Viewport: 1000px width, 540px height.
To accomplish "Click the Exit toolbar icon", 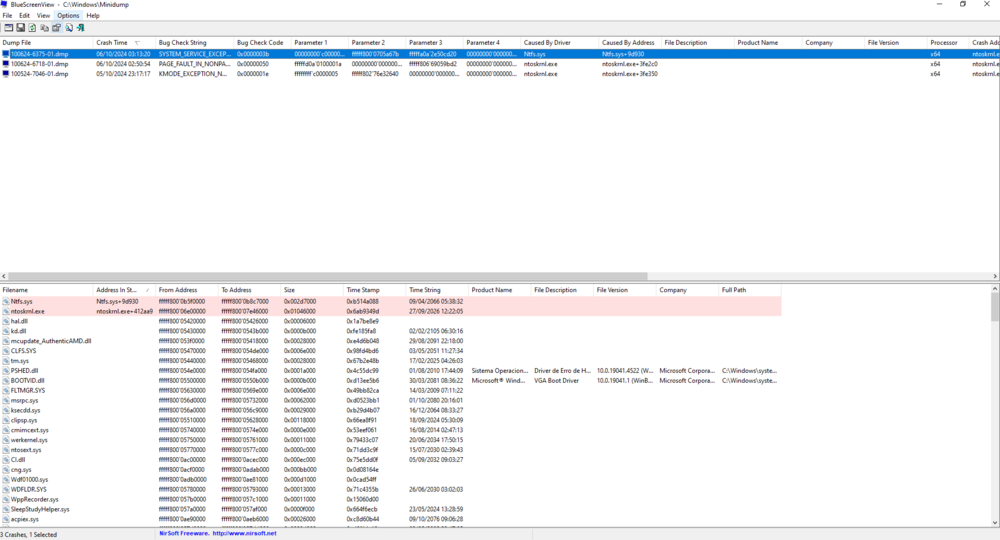I will 80,28.
